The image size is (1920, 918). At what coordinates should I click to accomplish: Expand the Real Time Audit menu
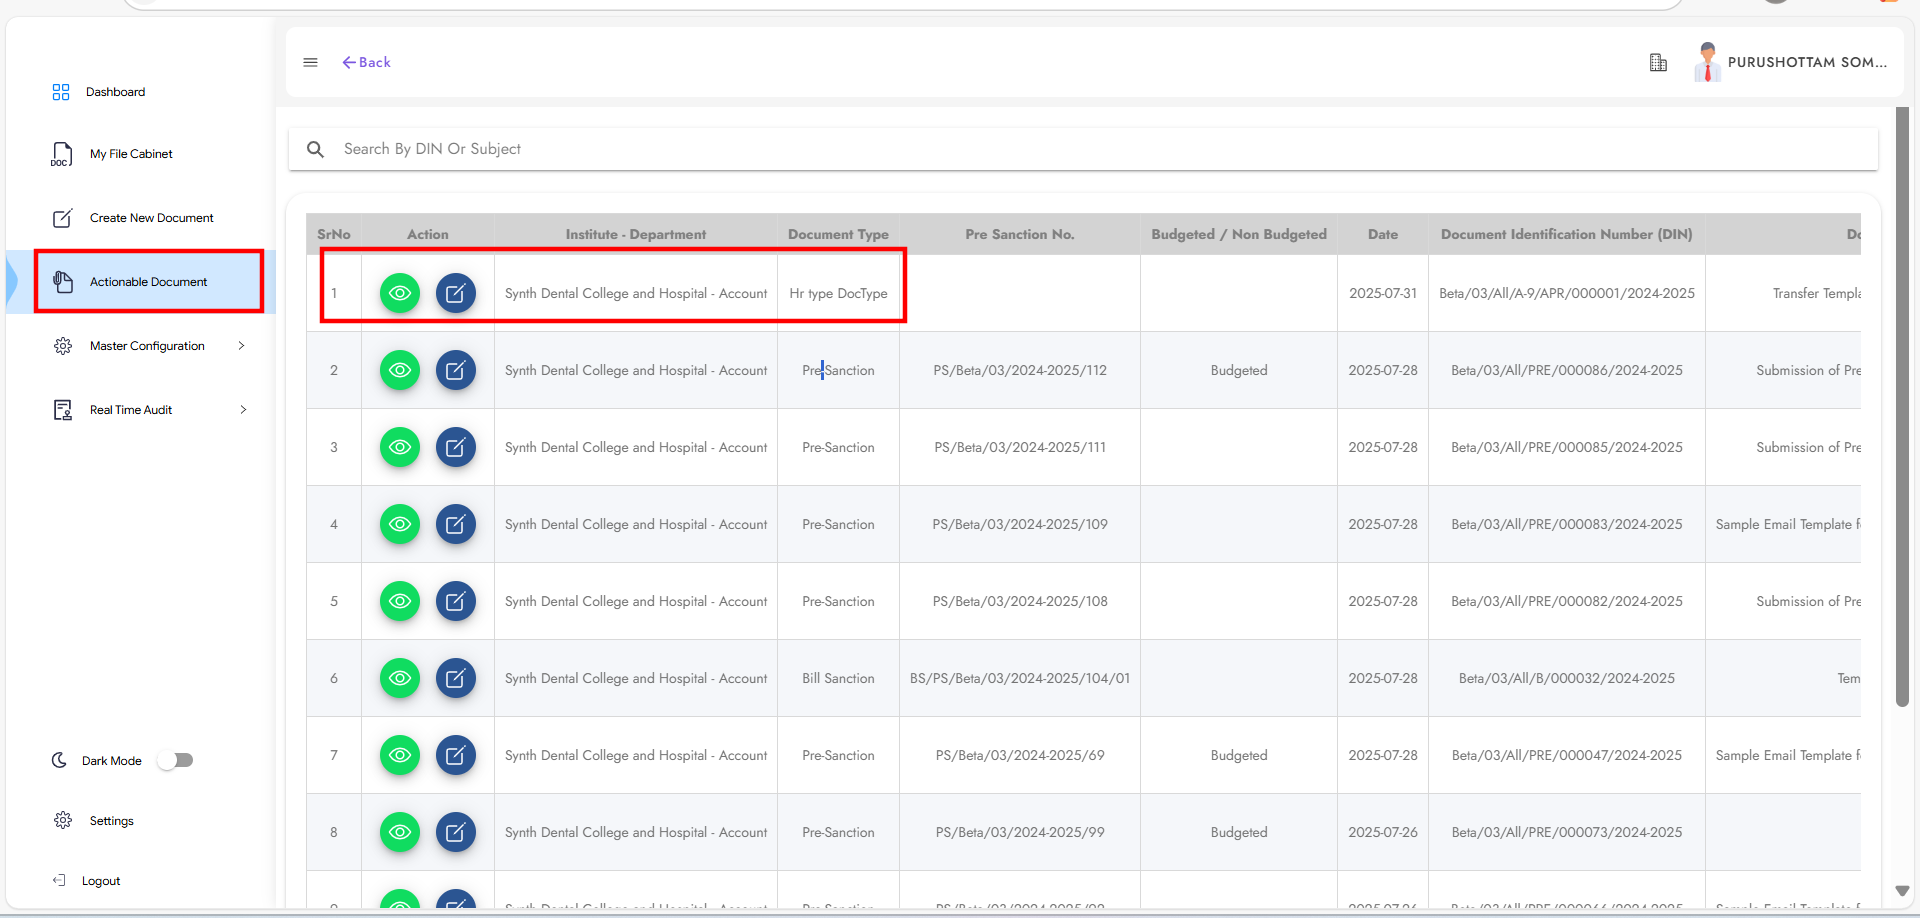pos(131,409)
